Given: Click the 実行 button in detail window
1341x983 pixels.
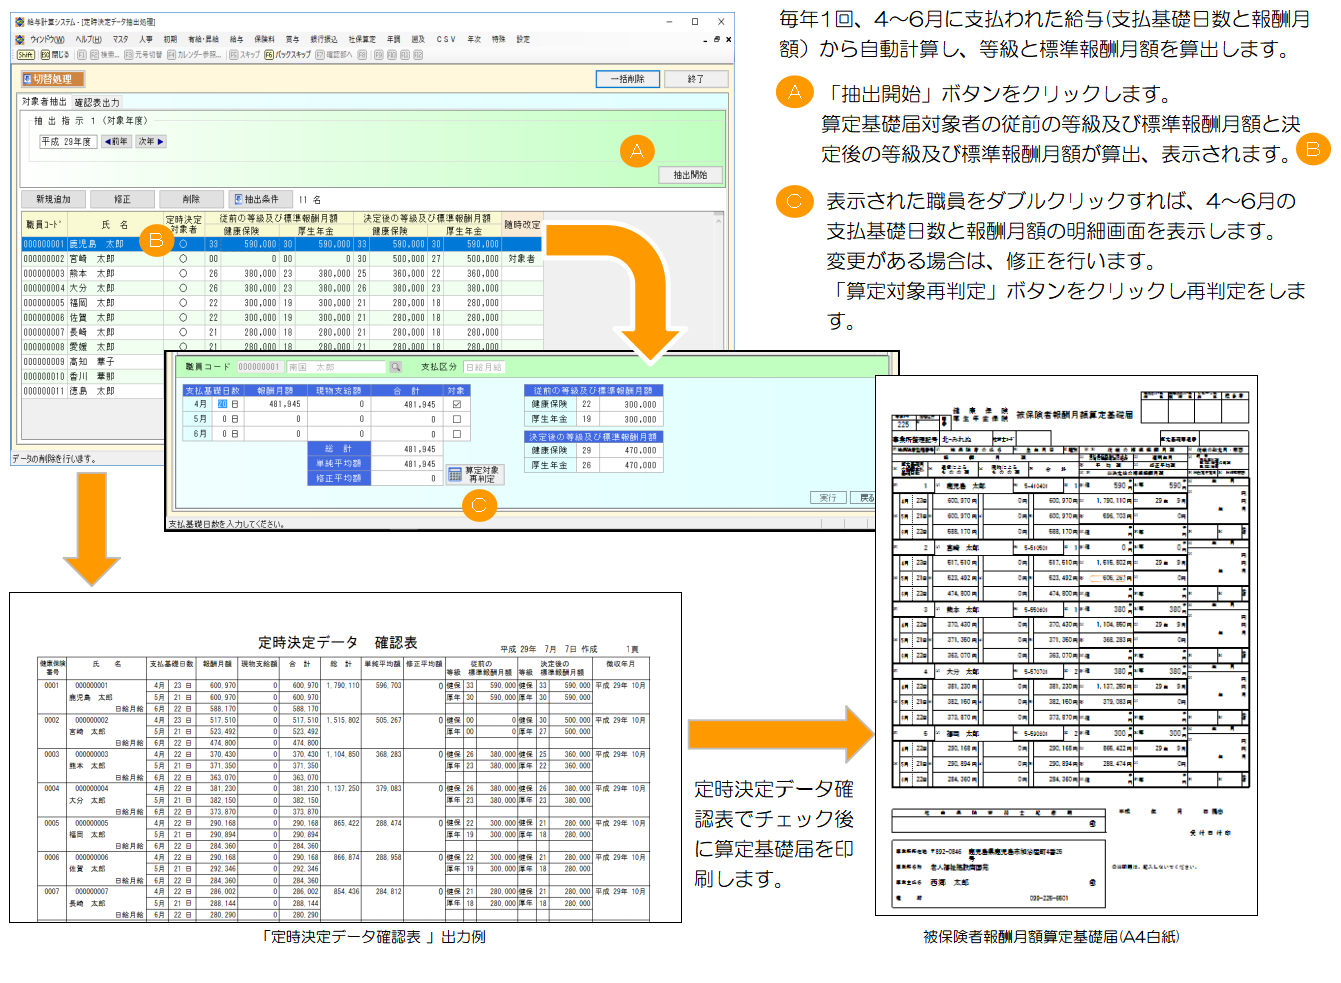Looking at the screenshot, I should click(x=828, y=497).
